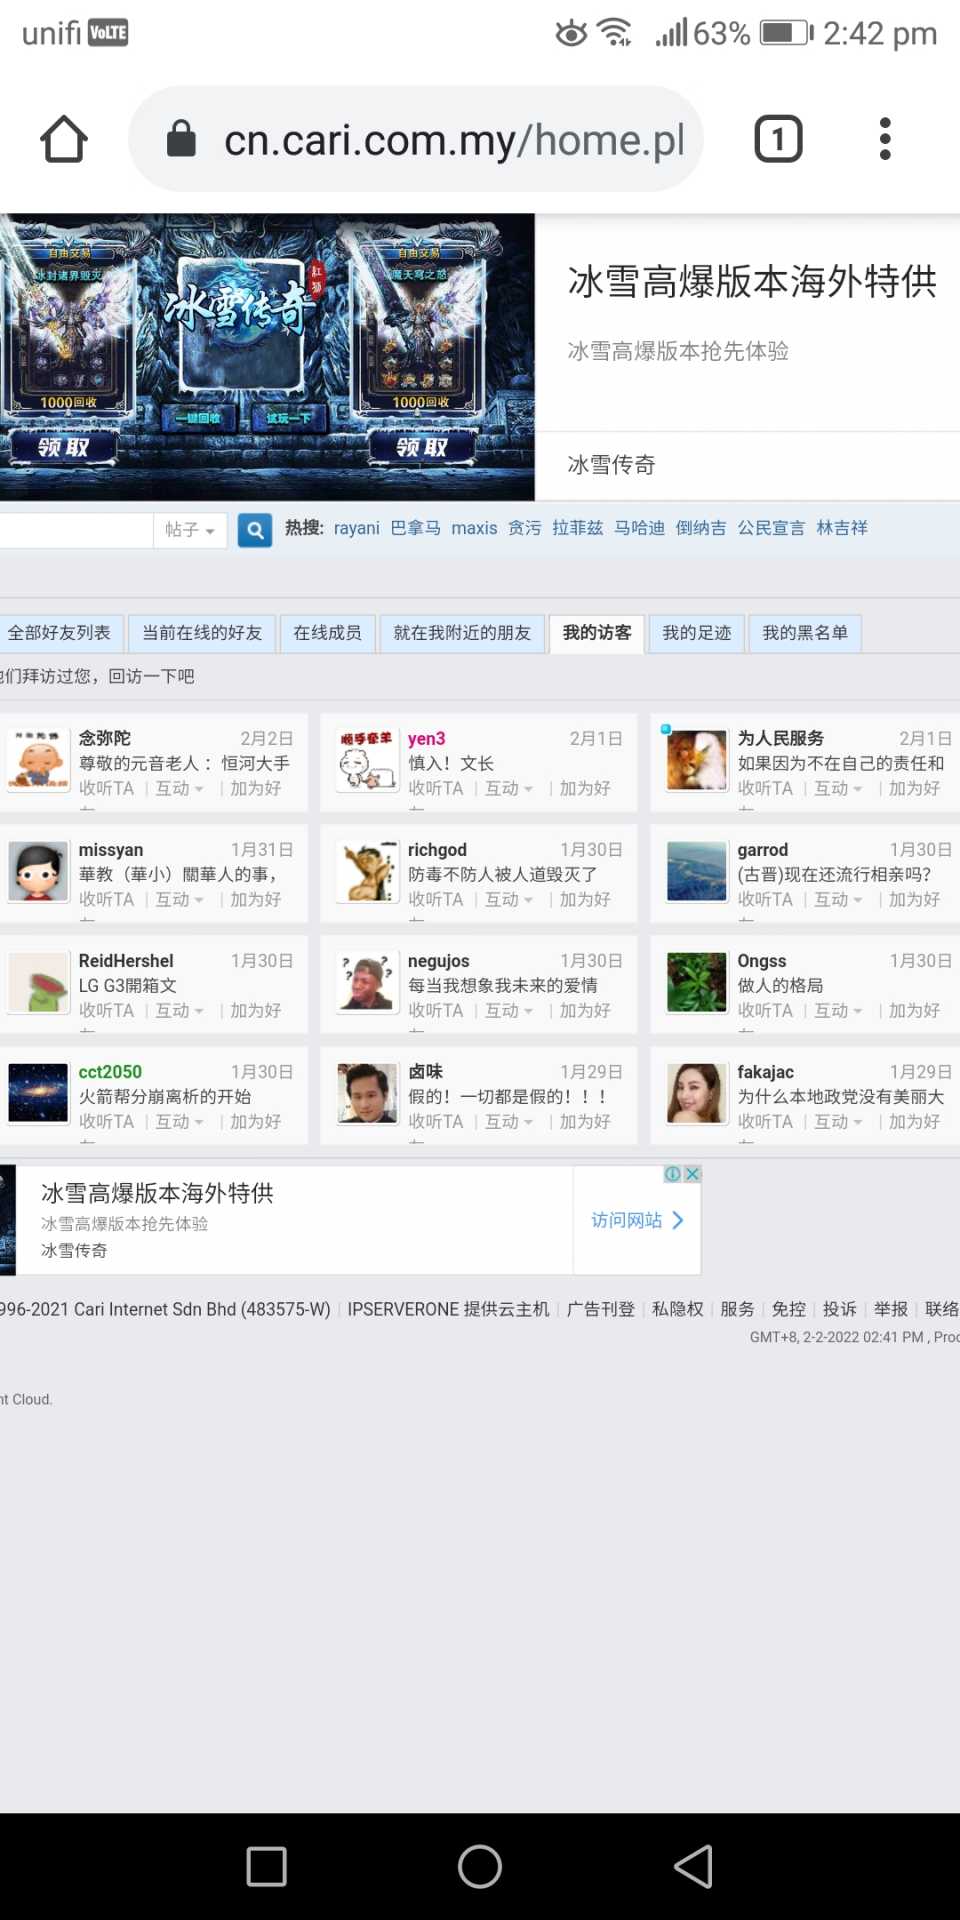The width and height of the screenshot is (960, 1920).
Task: Click 加为好友 for Ongss
Action: pos(914,1010)
